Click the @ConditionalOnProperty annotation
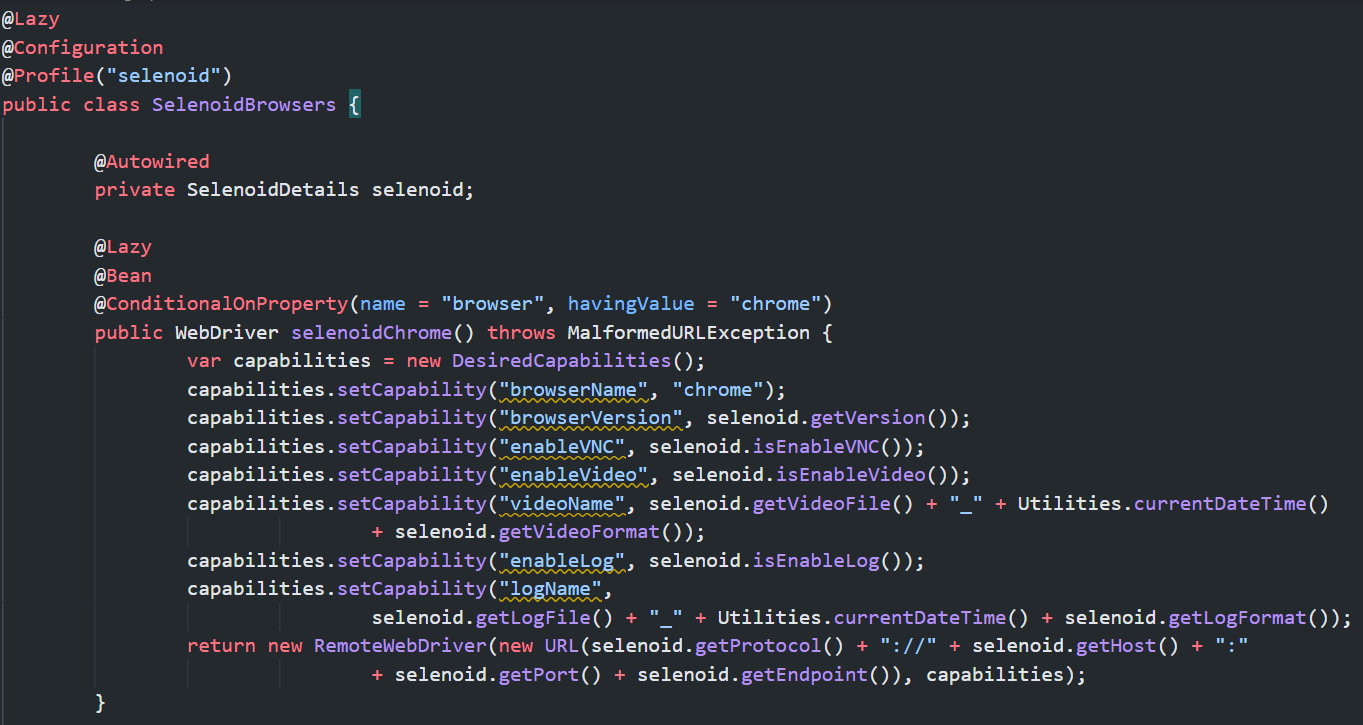1363x725 pixels. point(221,304)
